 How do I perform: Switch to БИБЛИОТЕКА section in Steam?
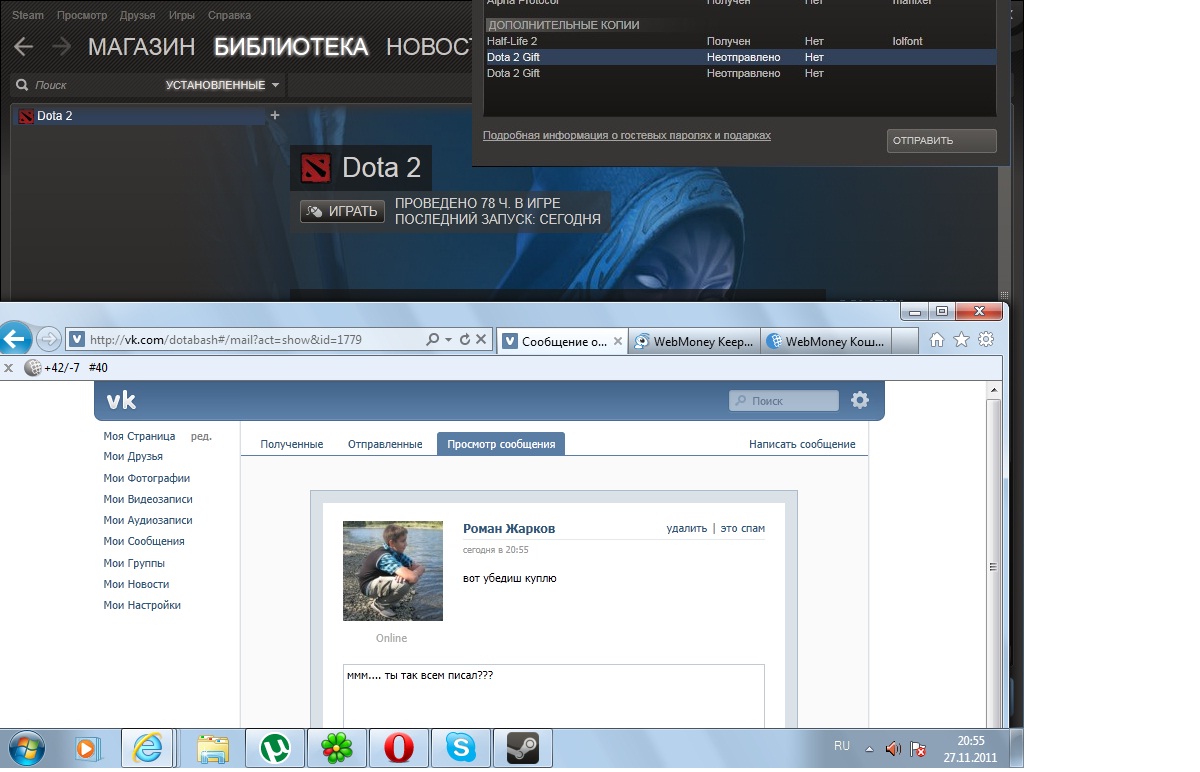[291, 46]
